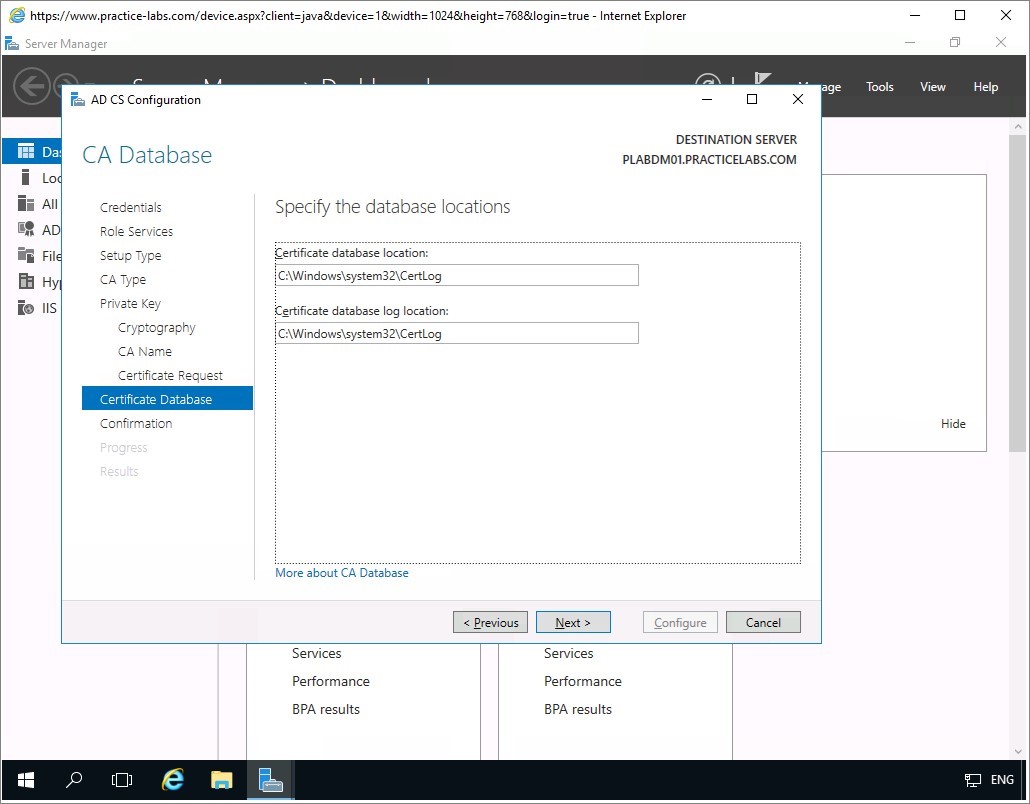
Task: Open the More about CA Database link
Action: 342,573
